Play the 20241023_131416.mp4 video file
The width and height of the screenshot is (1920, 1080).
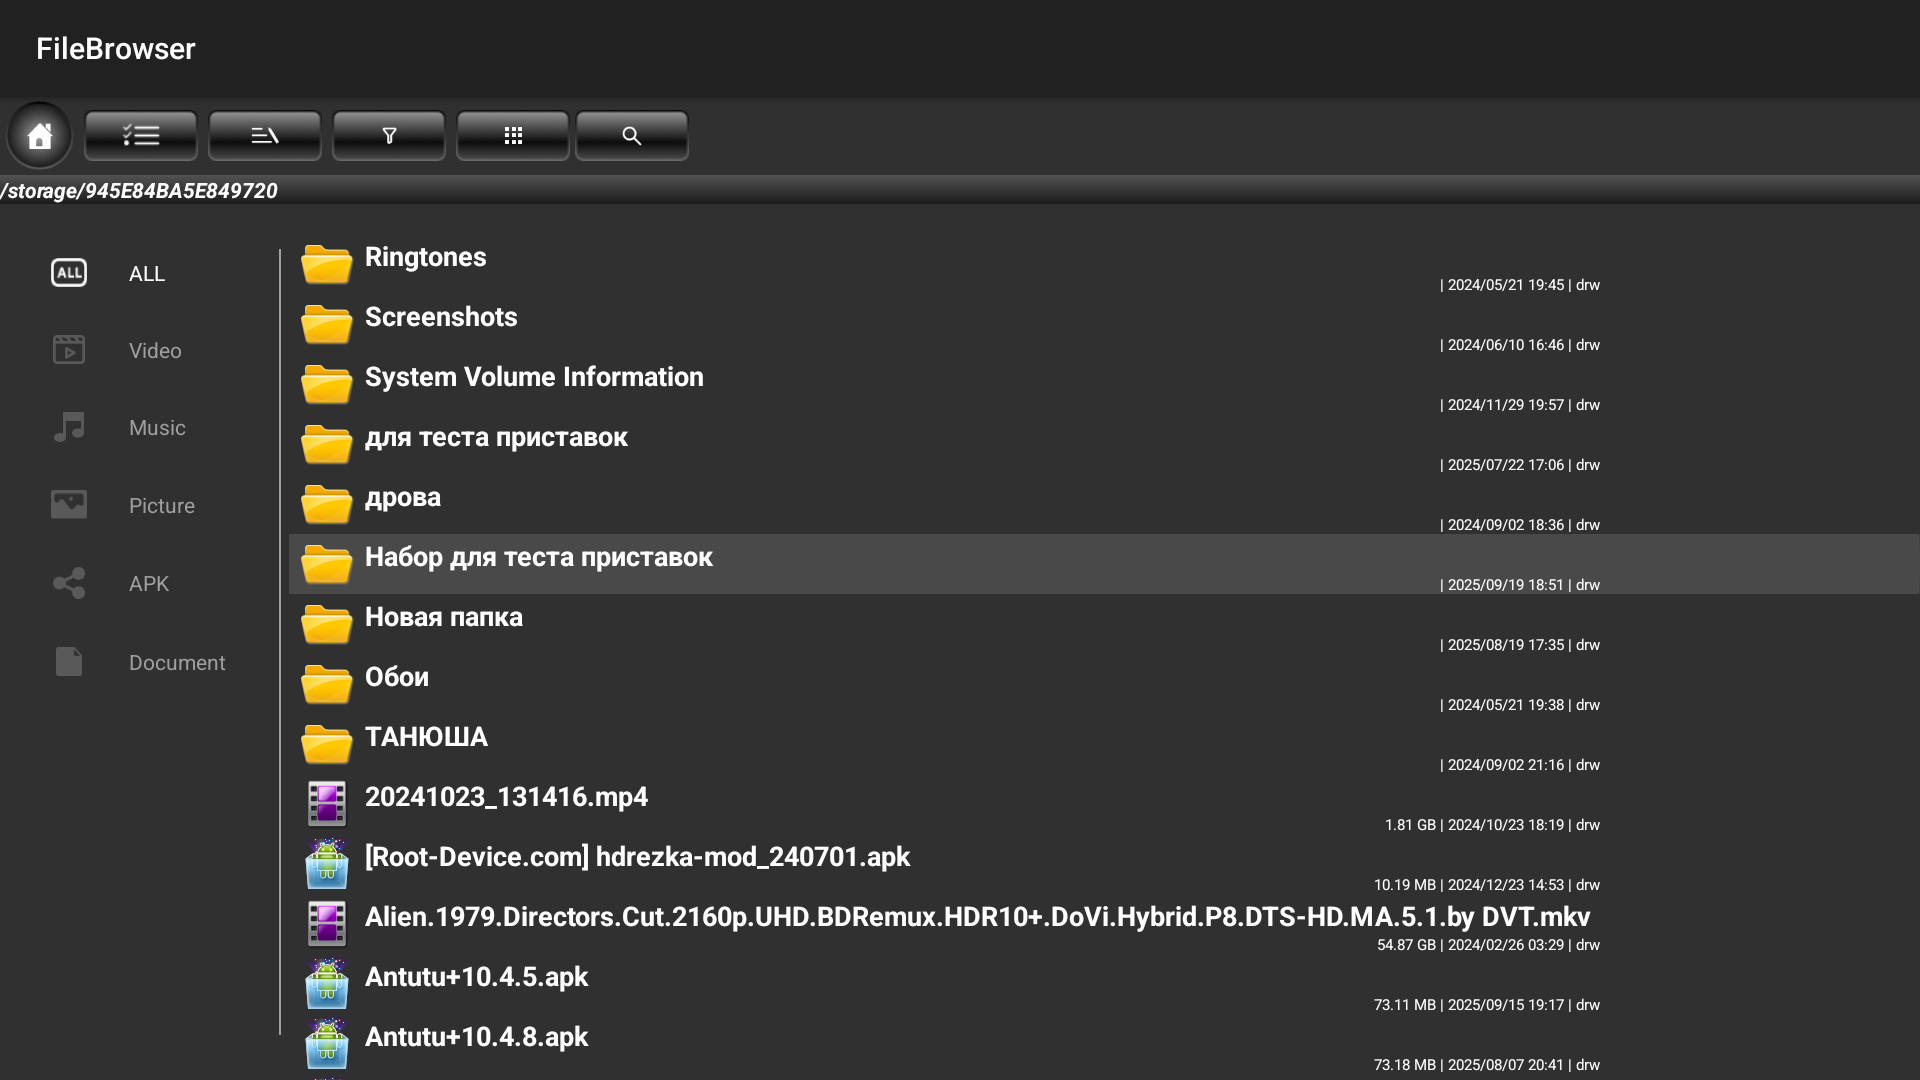(506, 798)
